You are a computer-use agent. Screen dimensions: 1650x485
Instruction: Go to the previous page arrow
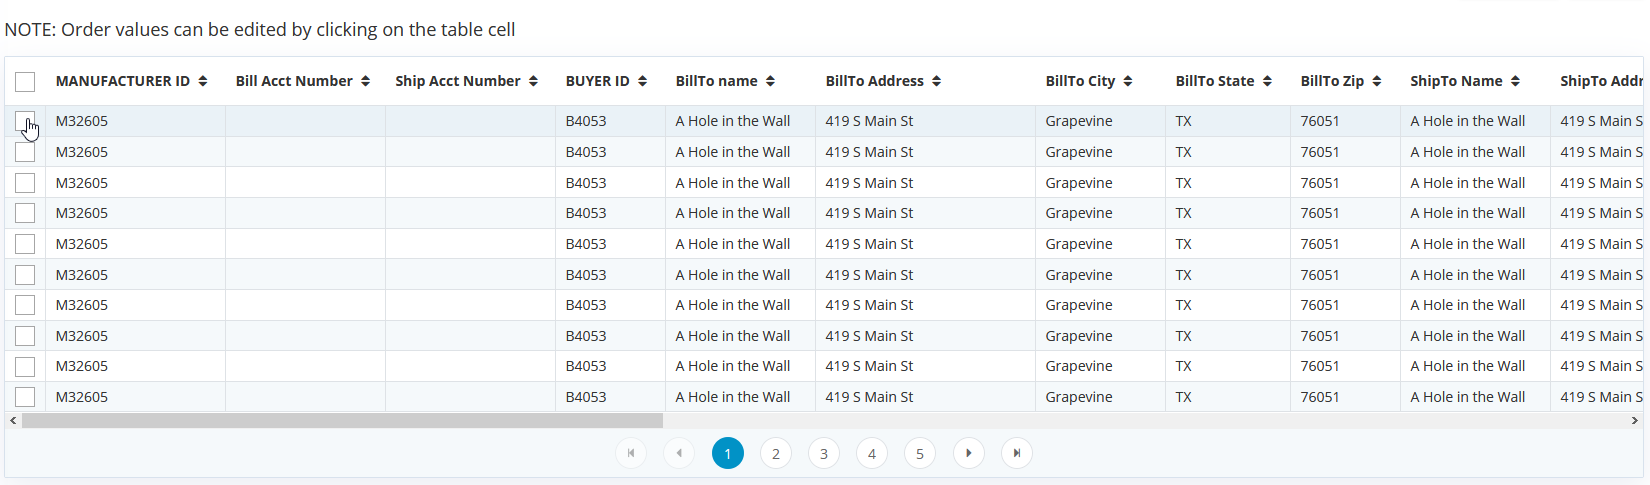point(679,453)
